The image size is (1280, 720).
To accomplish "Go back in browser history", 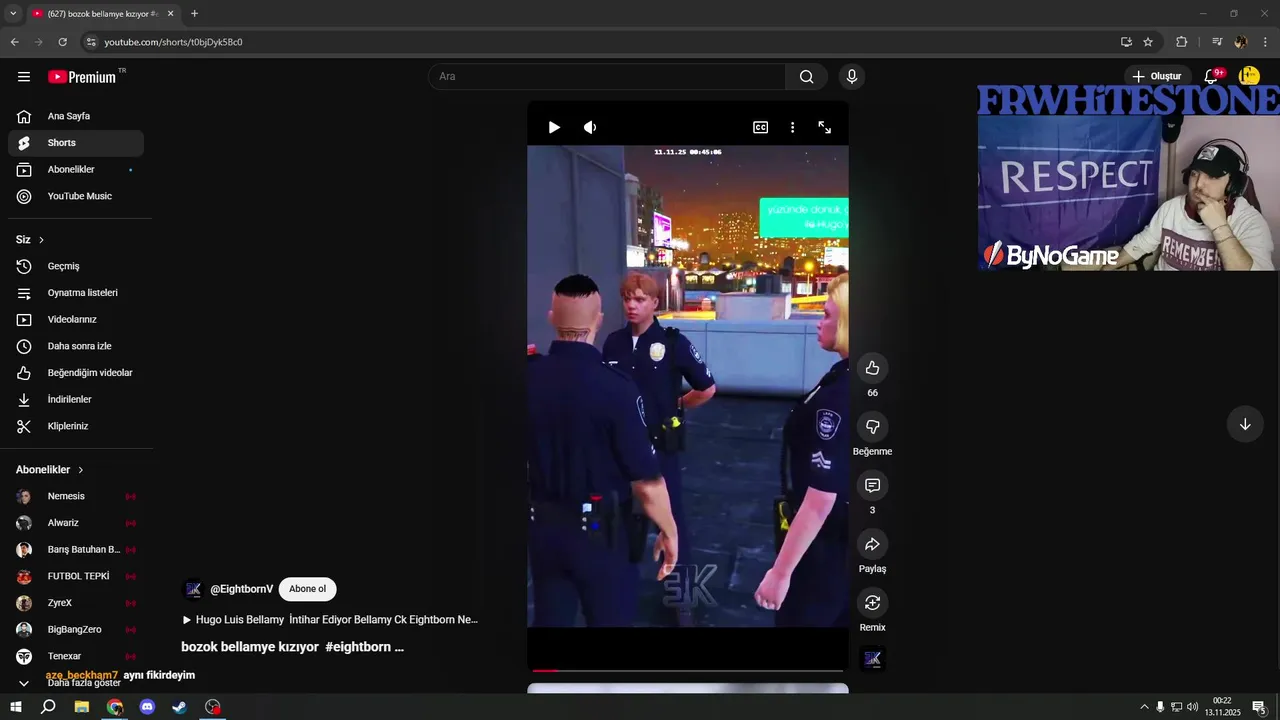I will 14,42.
